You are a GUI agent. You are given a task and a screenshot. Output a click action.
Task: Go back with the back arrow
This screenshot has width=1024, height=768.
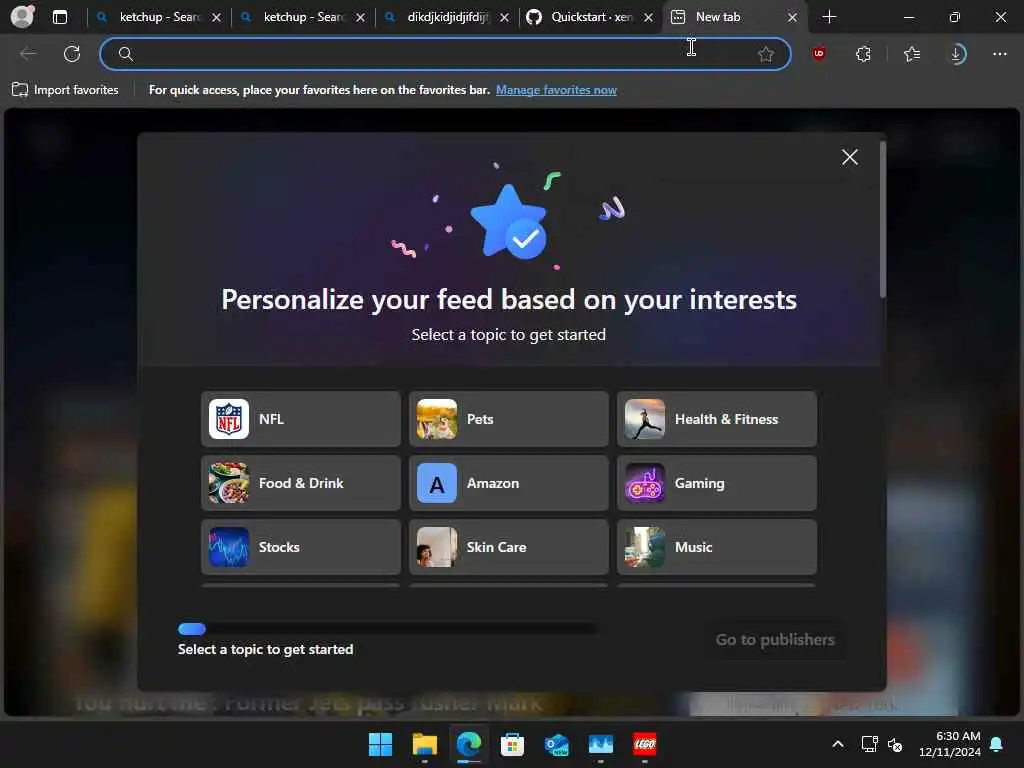coord(27,54)
